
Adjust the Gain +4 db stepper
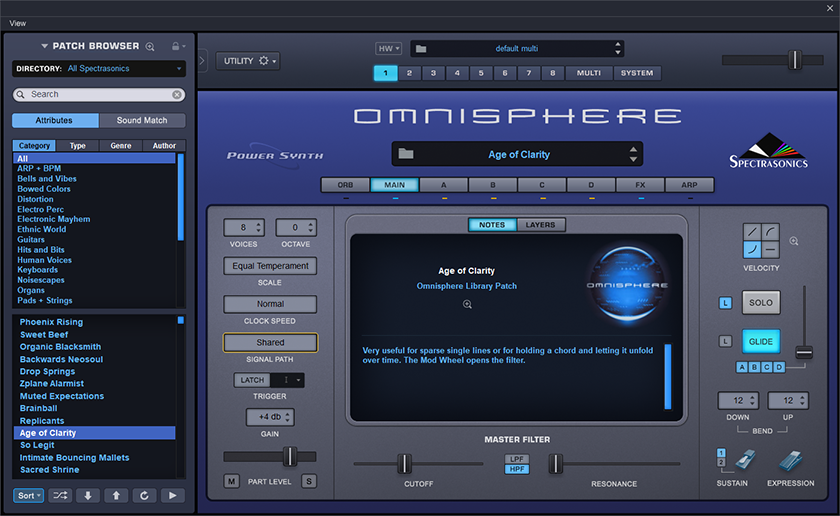(288, 417)
